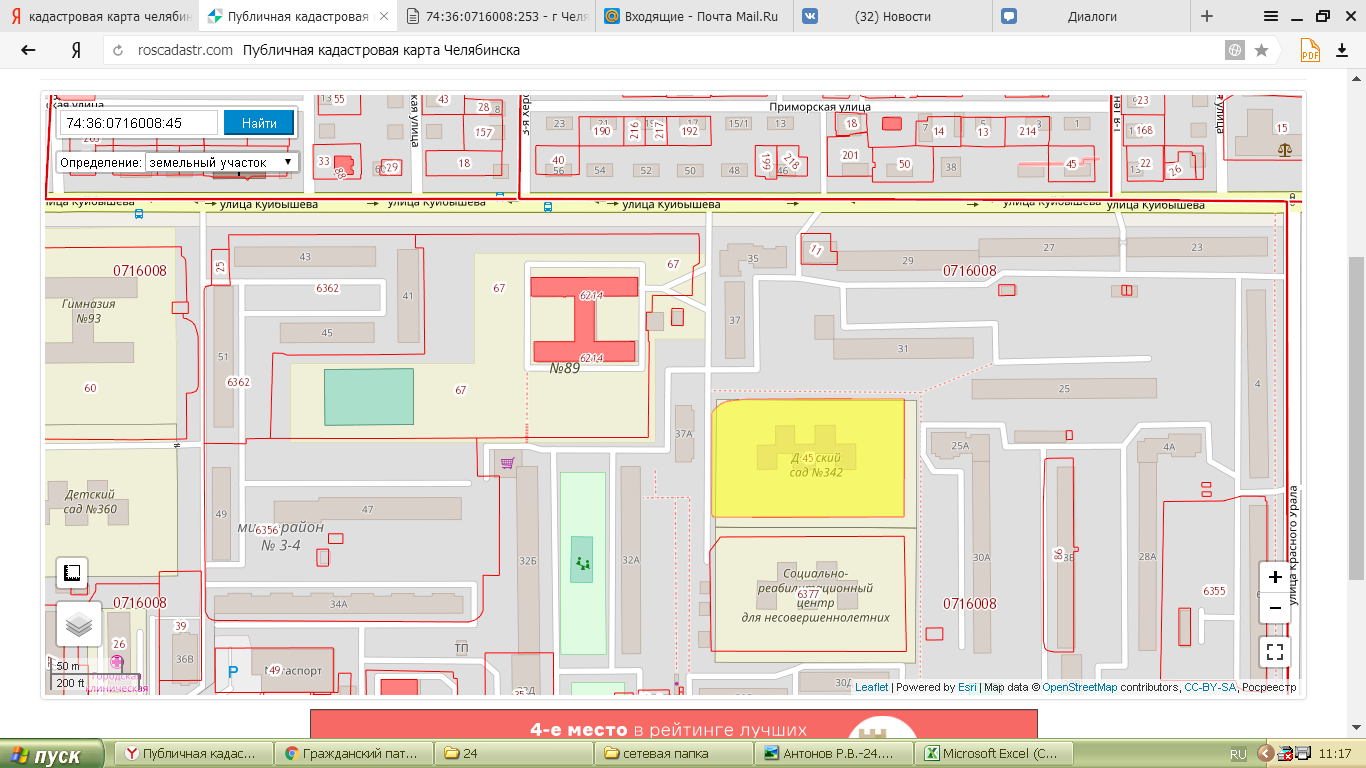Open the OpenStreetMap attribution link
The image size is (1366, 768).
(1079, 687)
